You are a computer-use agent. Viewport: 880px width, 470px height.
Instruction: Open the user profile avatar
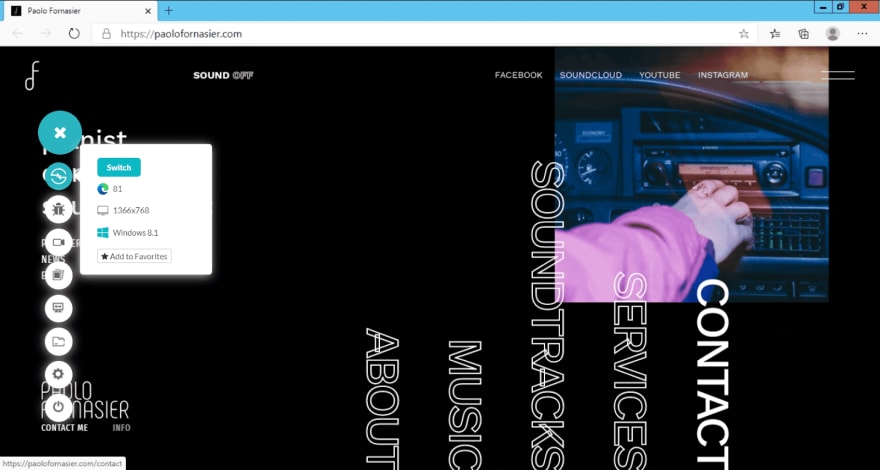tap(832, 34)
